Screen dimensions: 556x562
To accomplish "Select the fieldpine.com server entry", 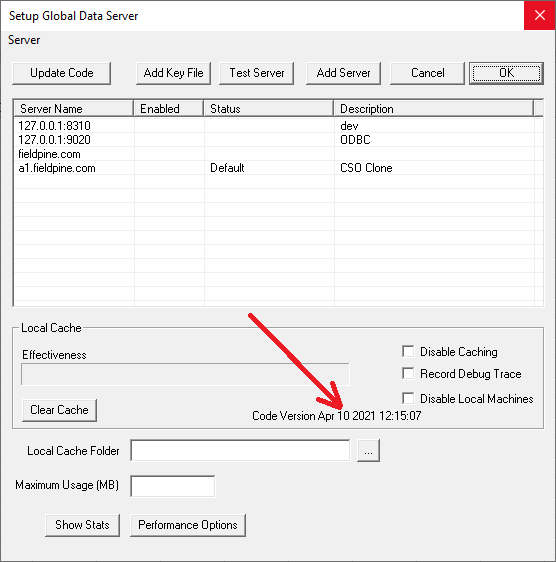I will coord(49,154).
